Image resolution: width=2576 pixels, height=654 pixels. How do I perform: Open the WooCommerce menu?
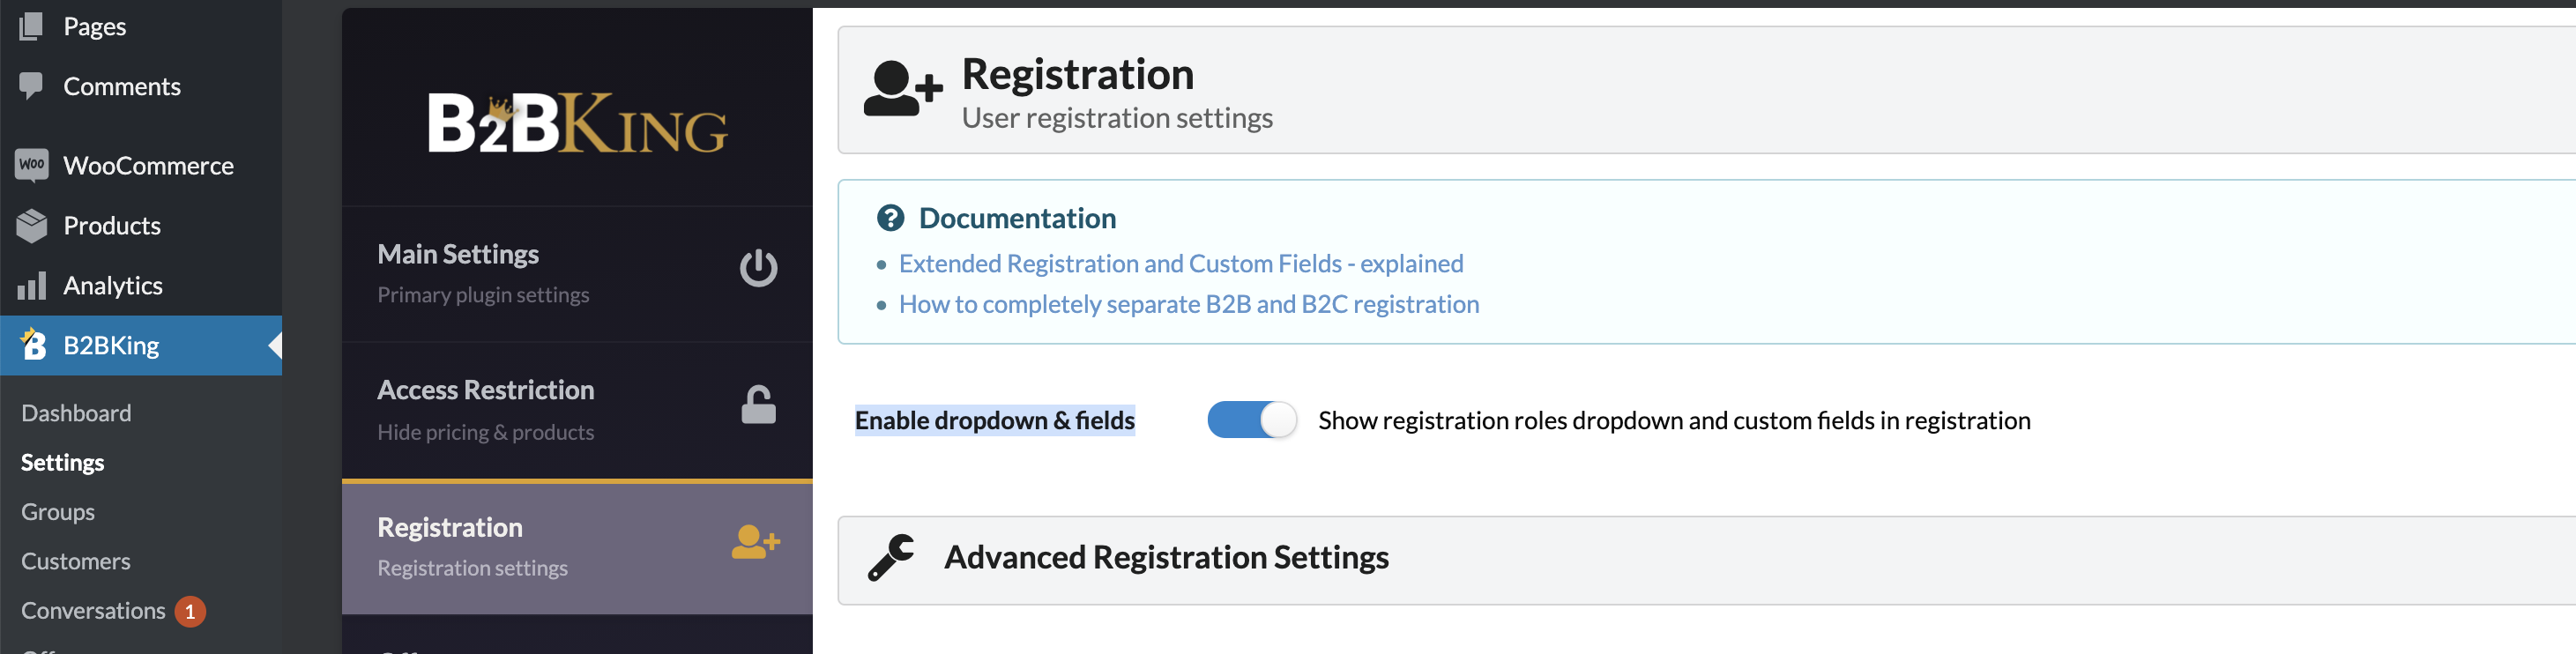141,166
